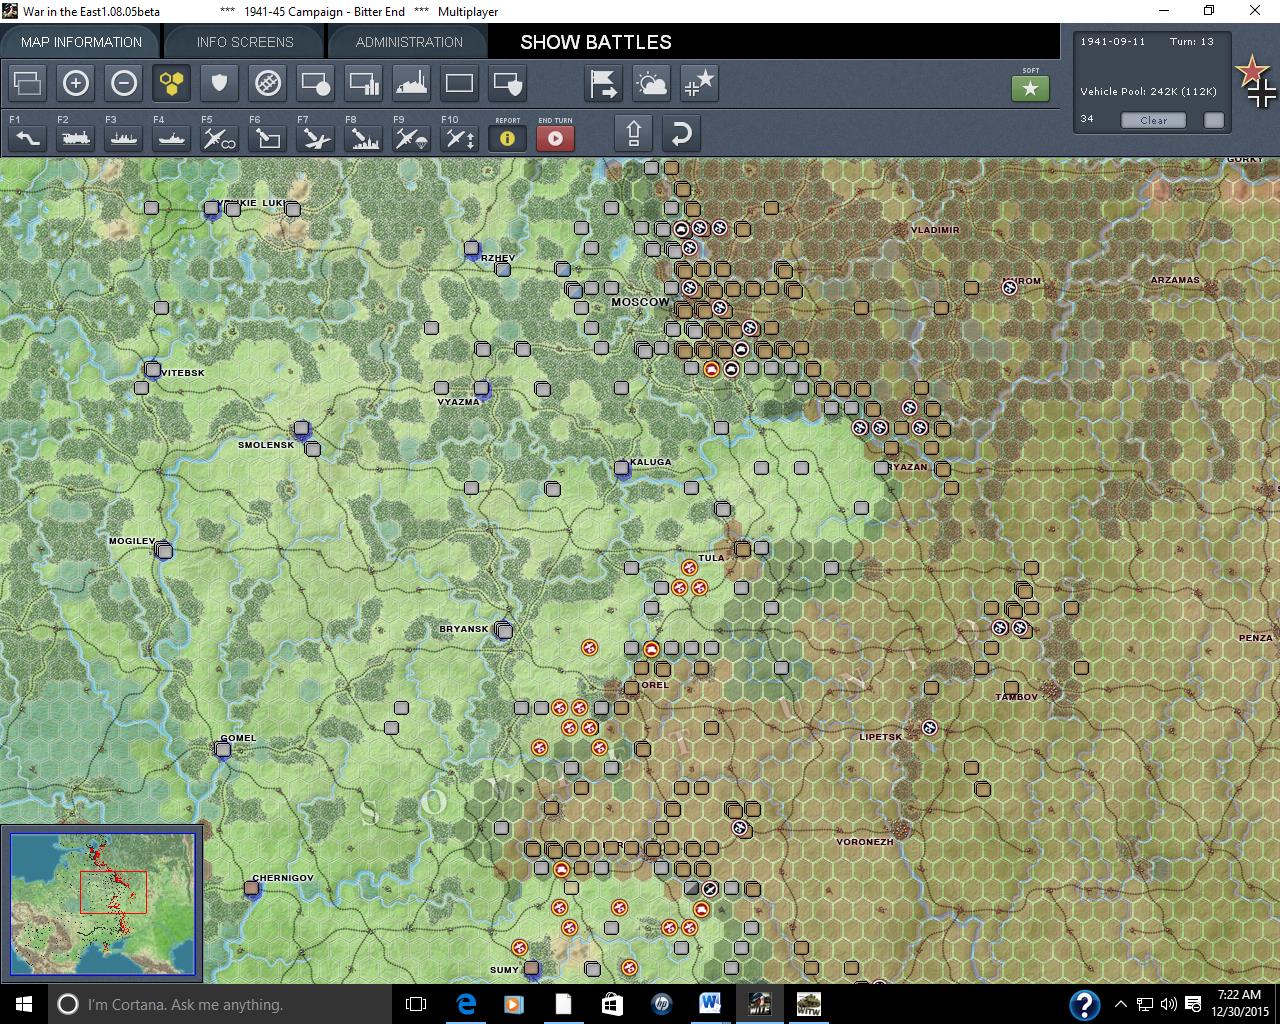The width and height of the screenshot is (1280, 1024).
Task: Click the Kaluga city label
Action: [651, 462]
